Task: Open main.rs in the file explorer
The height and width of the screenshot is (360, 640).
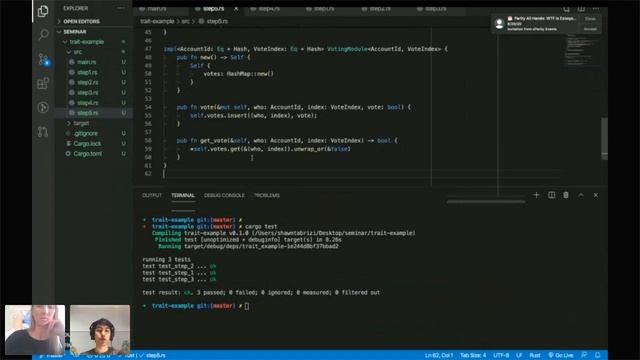Action: point(87,62)
